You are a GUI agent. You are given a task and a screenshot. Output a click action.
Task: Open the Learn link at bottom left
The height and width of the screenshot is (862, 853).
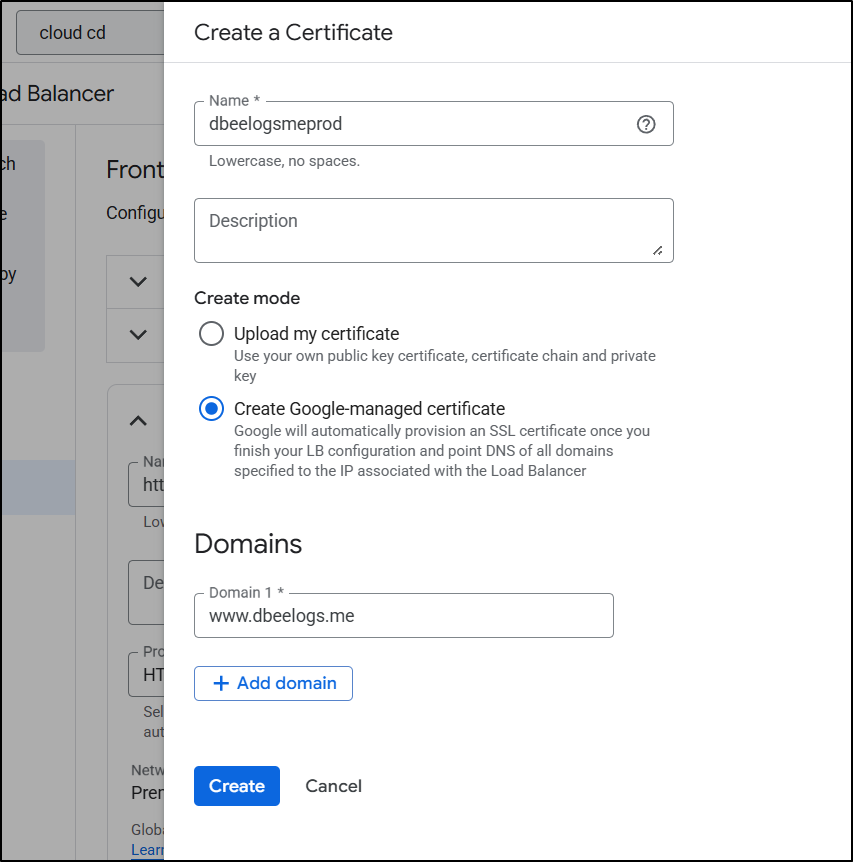tap(147, 850)
